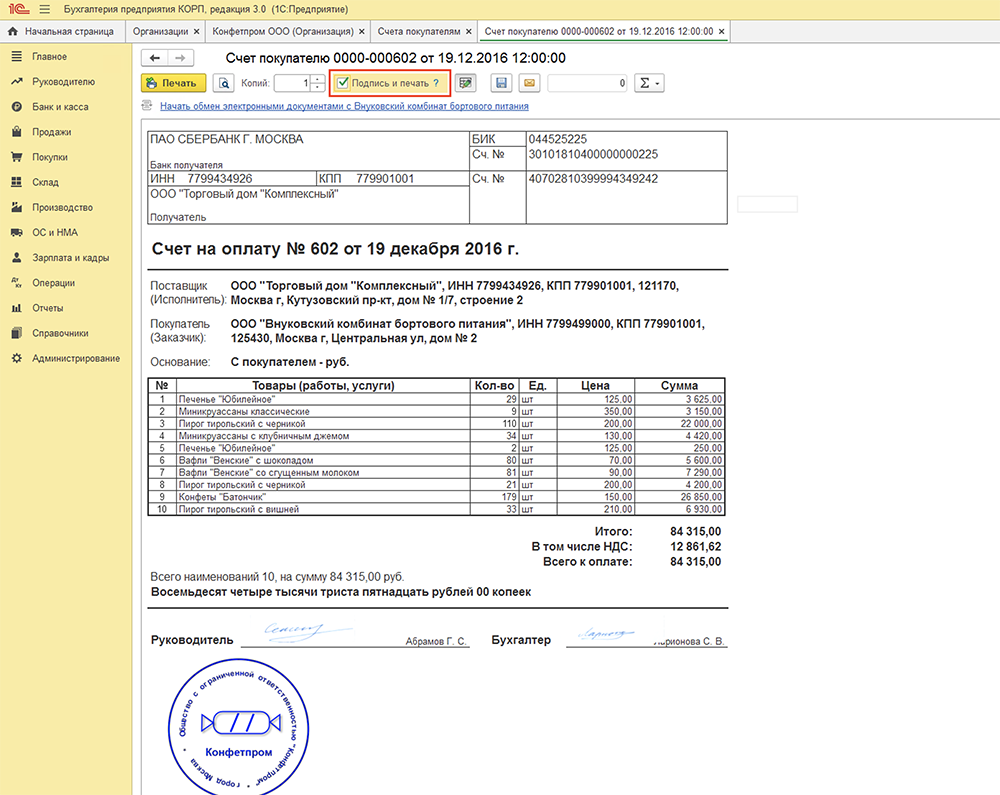
Task: Click the Склад grid icon
Action: tap(17, 182)
